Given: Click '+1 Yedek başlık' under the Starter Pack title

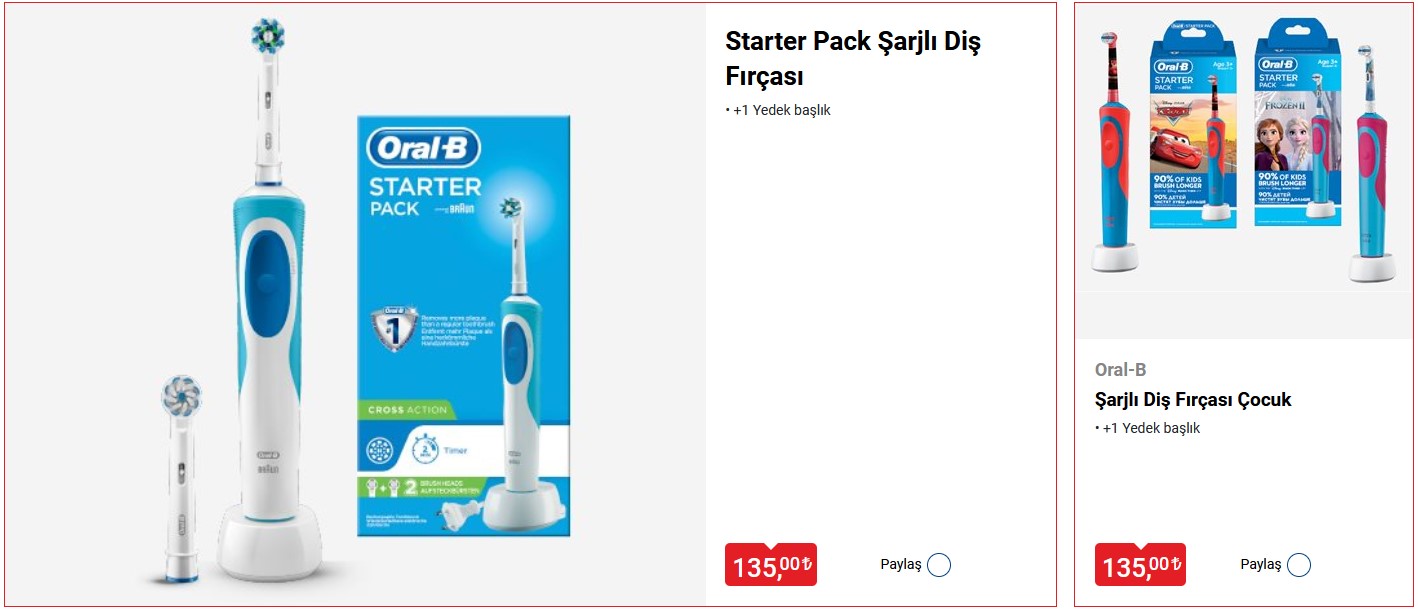Looking at the screenshot, I should point(778,110).
